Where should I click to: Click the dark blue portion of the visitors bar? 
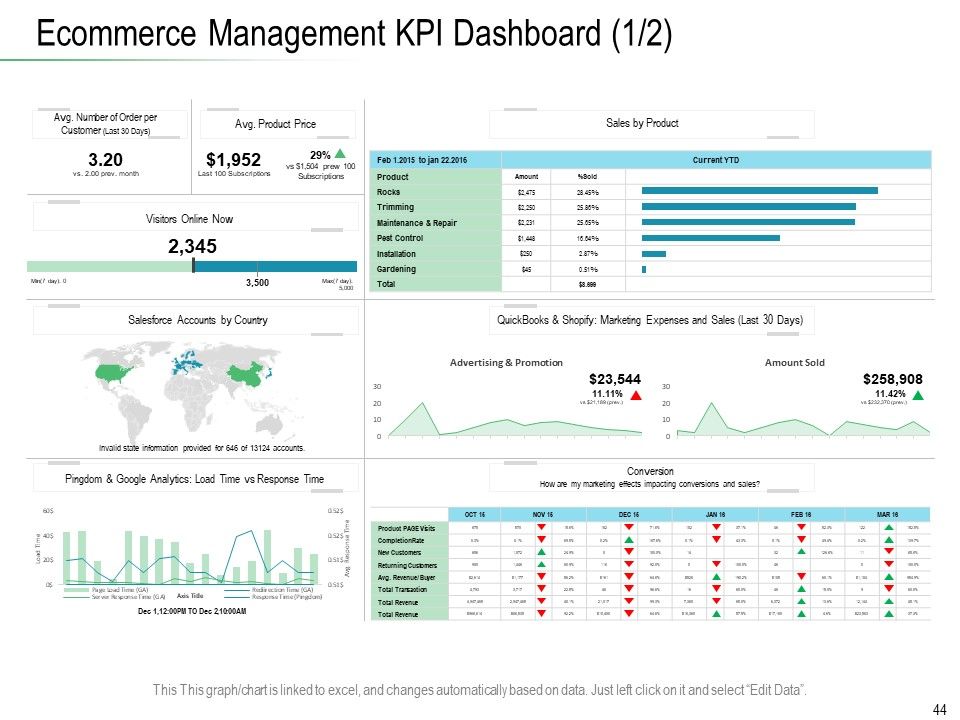pos(276,266)
